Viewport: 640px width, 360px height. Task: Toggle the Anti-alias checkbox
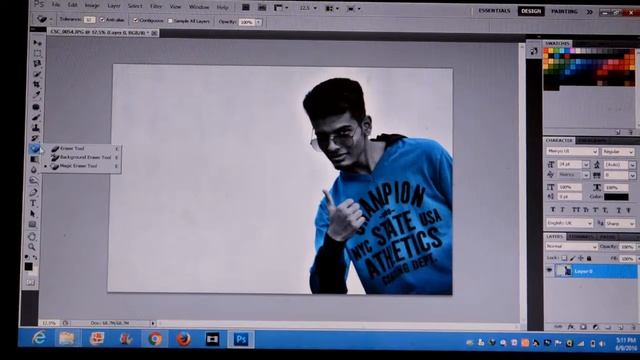(102, 20)
